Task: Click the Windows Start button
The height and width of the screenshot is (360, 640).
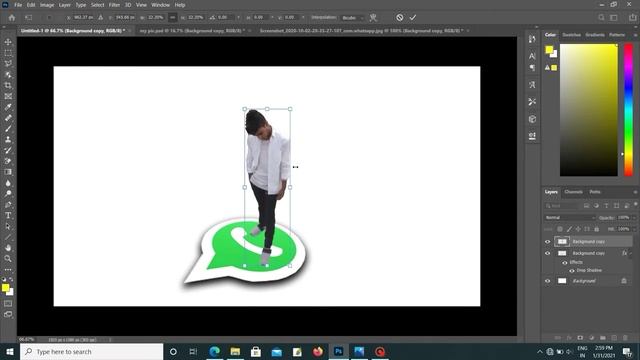Action: click(x=9, y=351)
